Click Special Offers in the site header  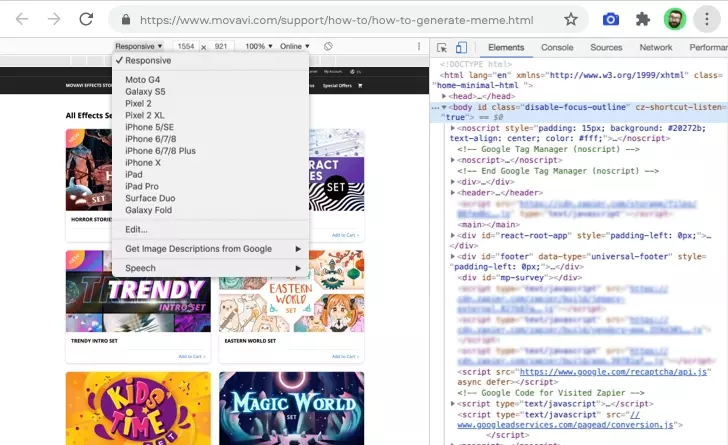[x=337, y=85]
